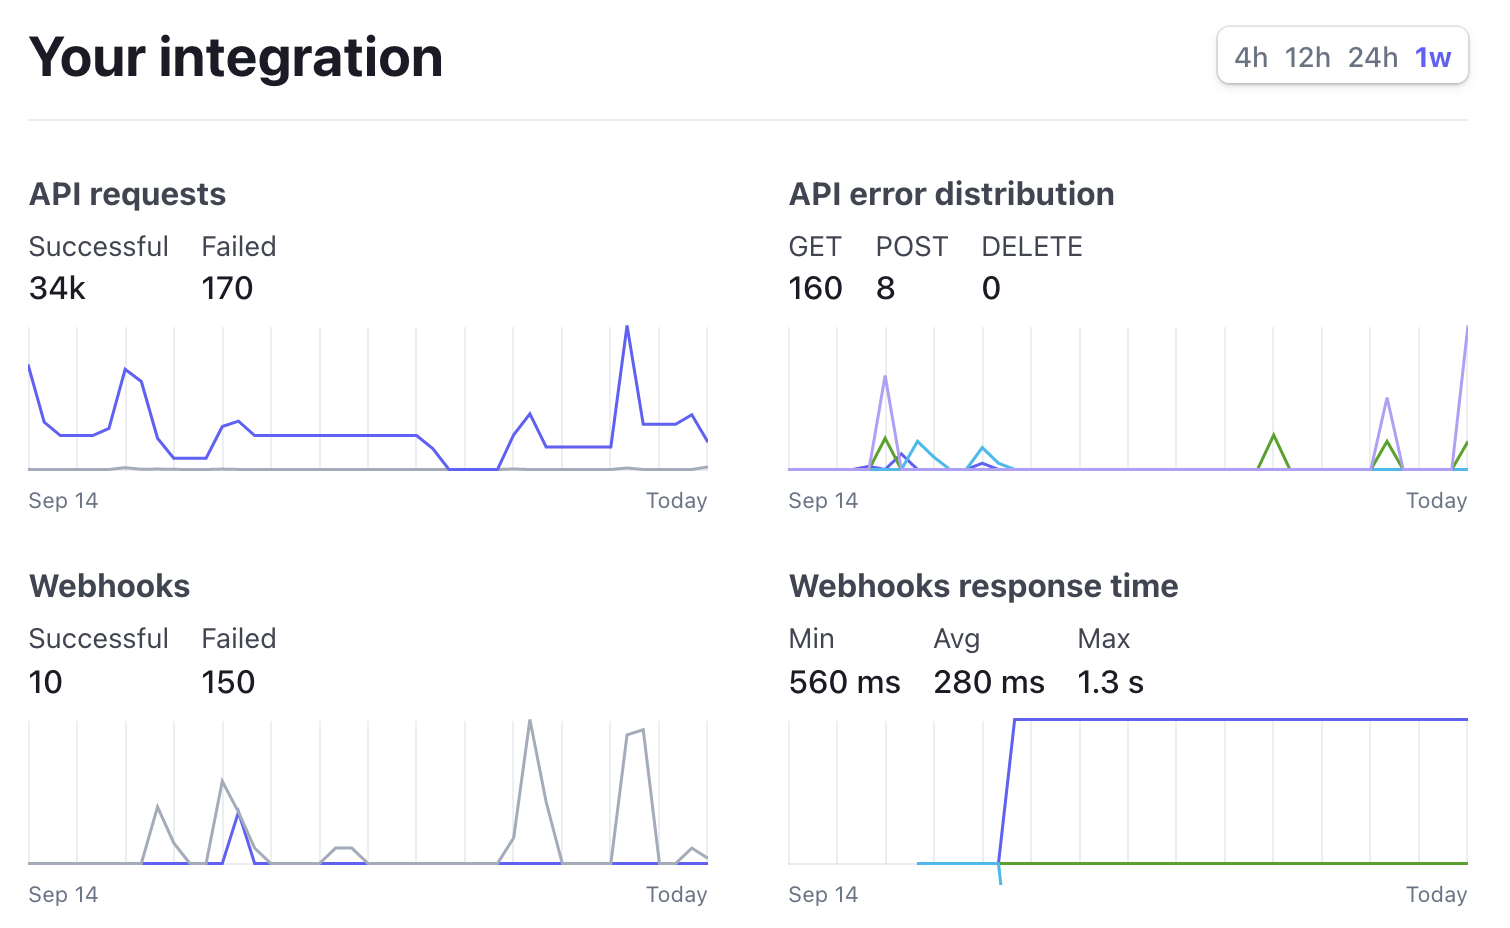Click the 'POST' label in error distribution
Image resolution: width=1510 pixels, height=928 pixels.
coord(912,247)
